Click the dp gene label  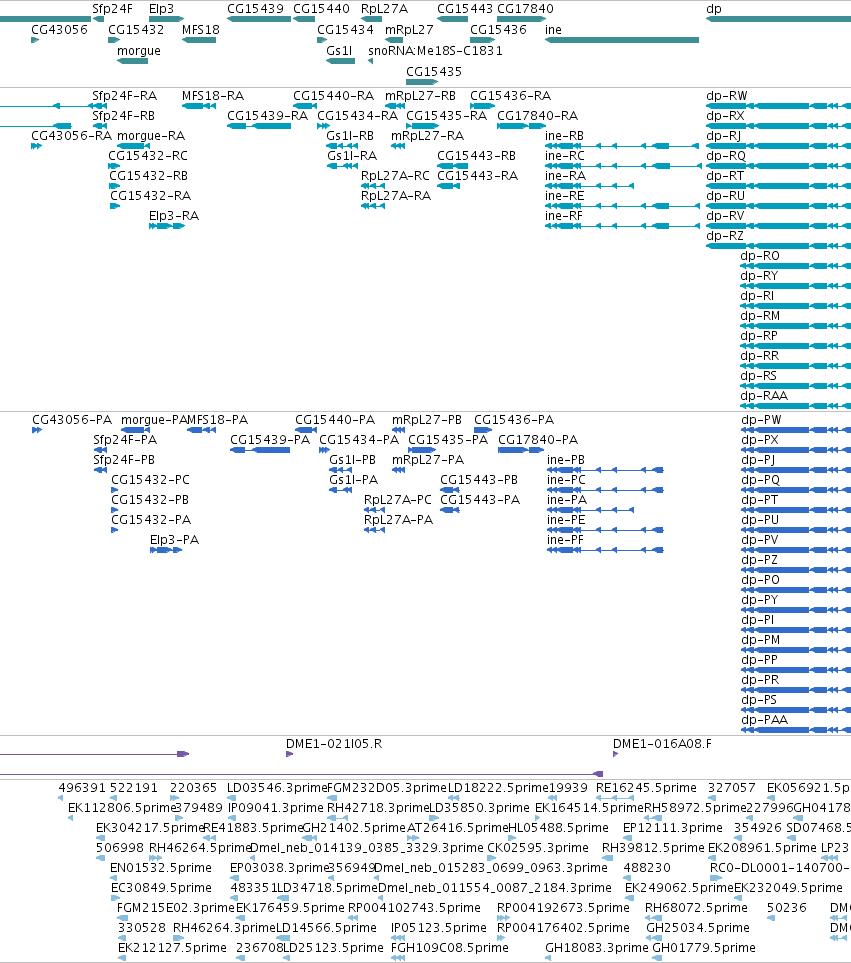click(x=713, y=9)
